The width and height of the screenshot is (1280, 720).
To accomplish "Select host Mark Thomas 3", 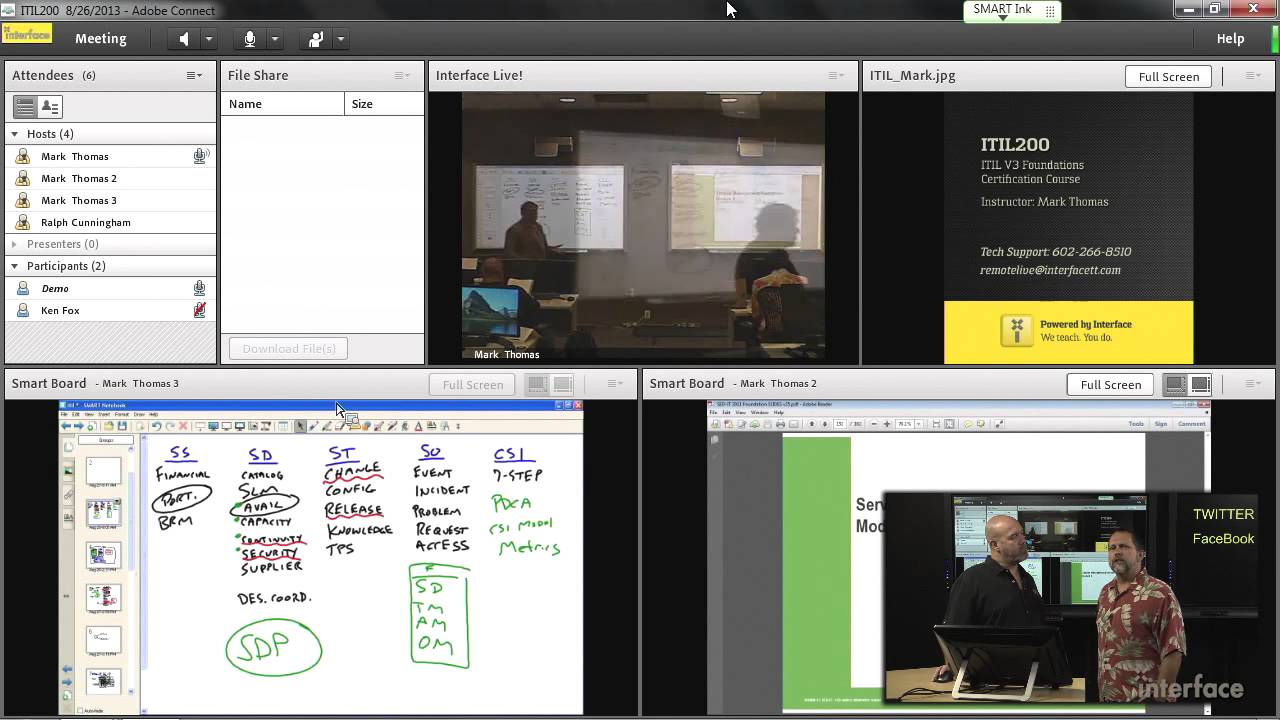I will coord(110,200).
